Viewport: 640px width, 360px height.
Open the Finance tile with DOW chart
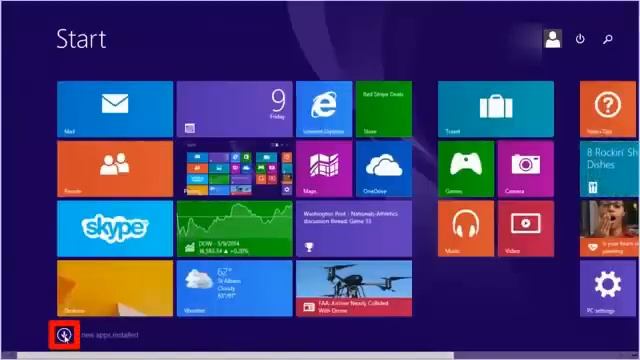[x=235, y=229]
